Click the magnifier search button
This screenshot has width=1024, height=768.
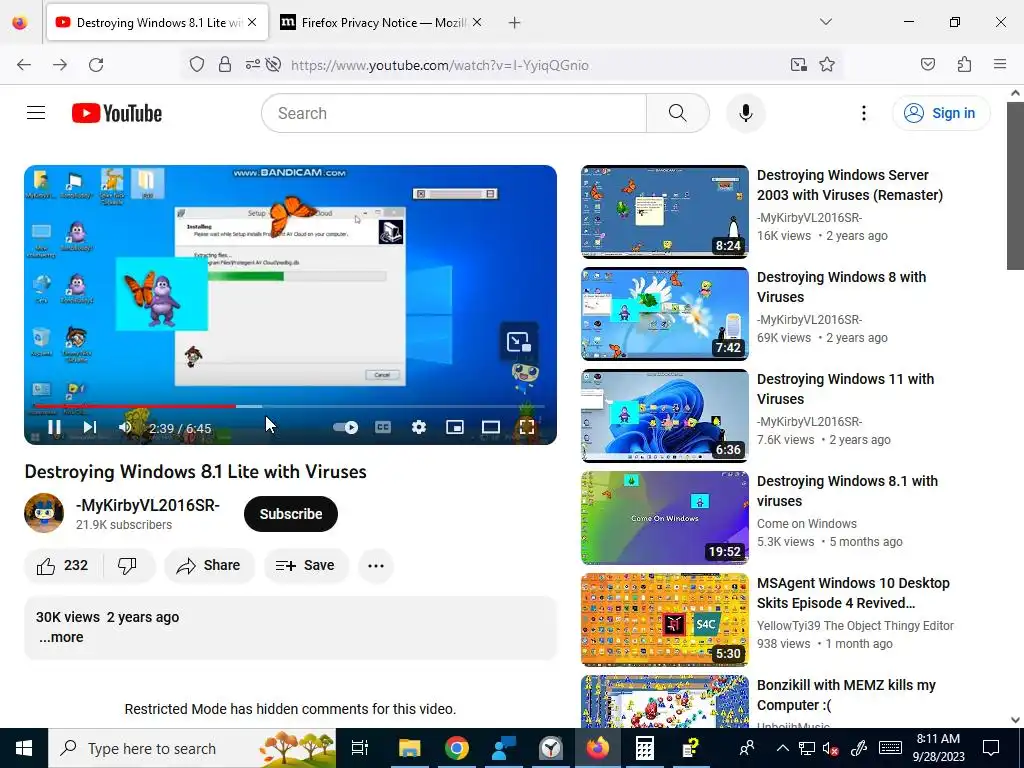click(678, 113)
